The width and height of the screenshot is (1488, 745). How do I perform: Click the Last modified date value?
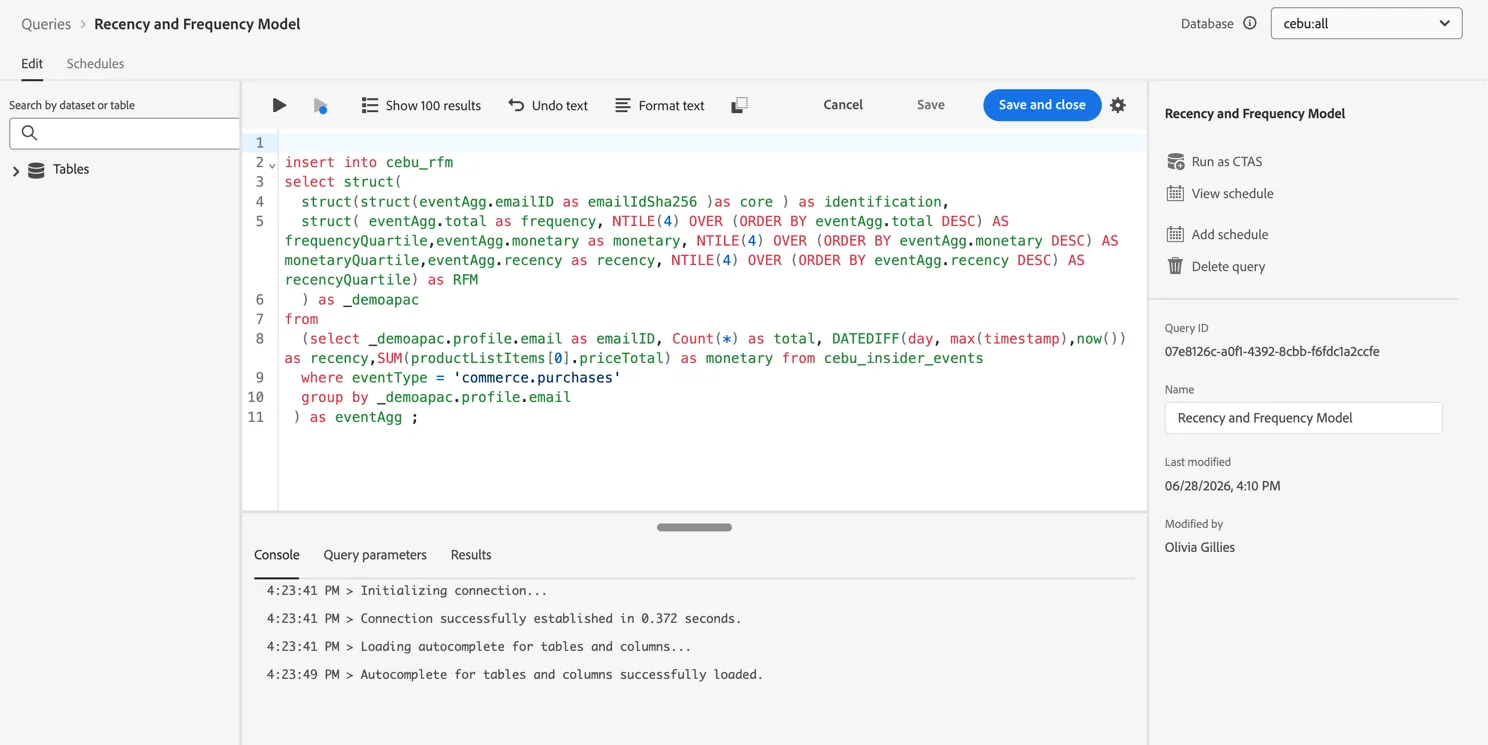click(1222, 486)
